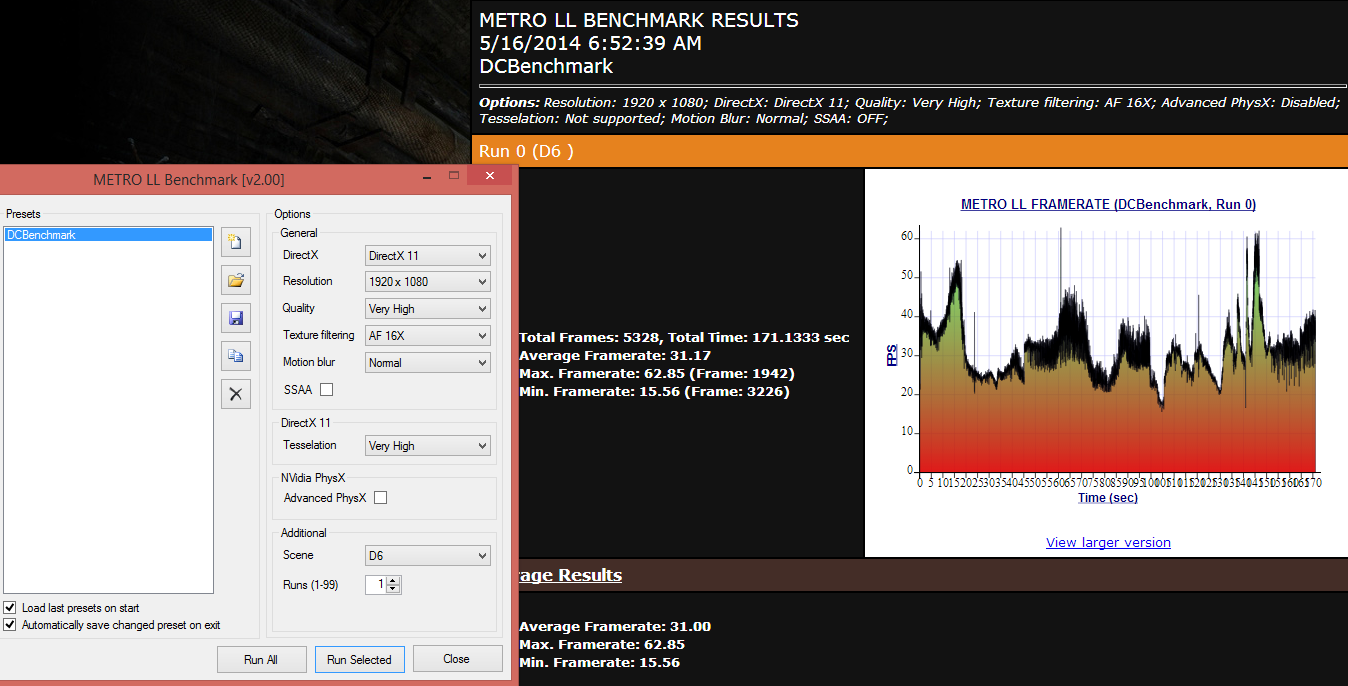Click the METRO LL BENCHMARK RESULTS title
The height and width of the screenshot is (686, 1348).
coord(639,20)
